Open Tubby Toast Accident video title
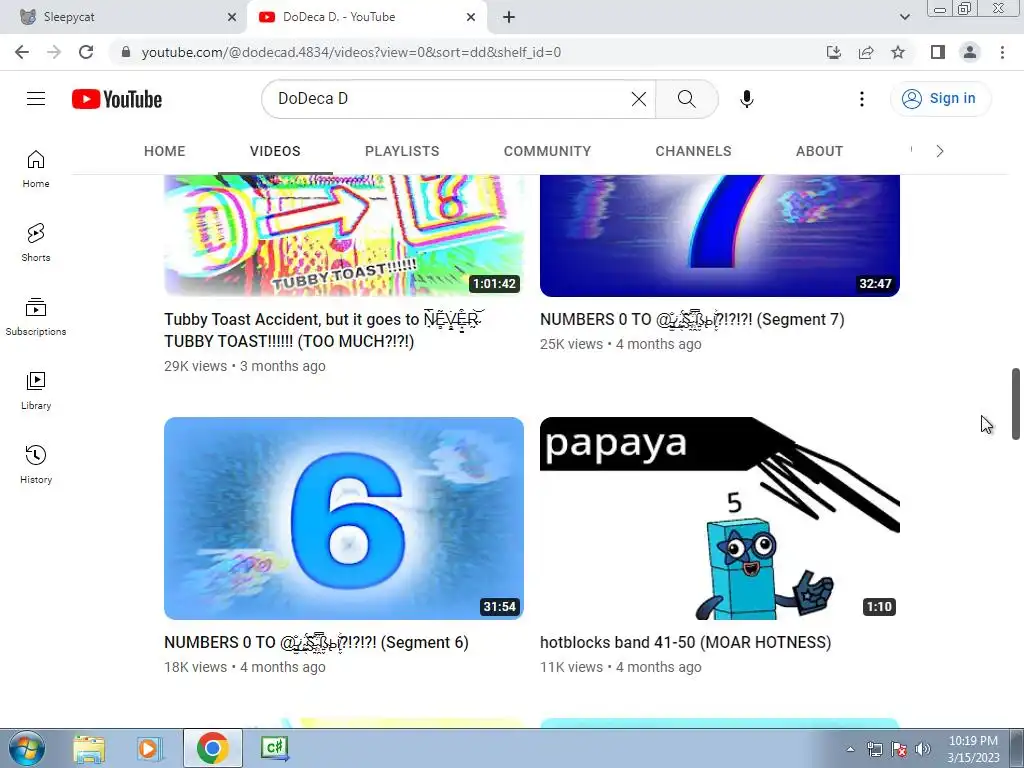Viewport: 1024px width, 768px height. tap(324, 330)
